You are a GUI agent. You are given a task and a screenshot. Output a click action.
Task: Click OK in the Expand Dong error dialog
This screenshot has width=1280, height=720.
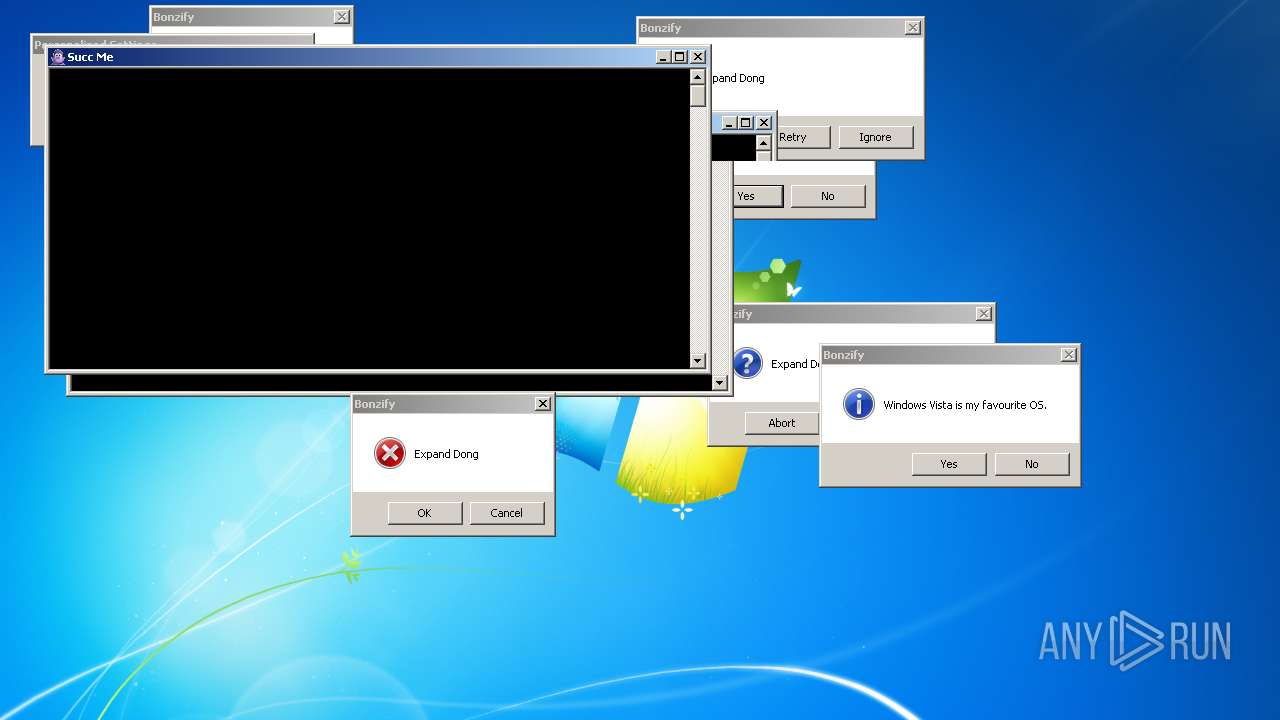coord(424,513)
